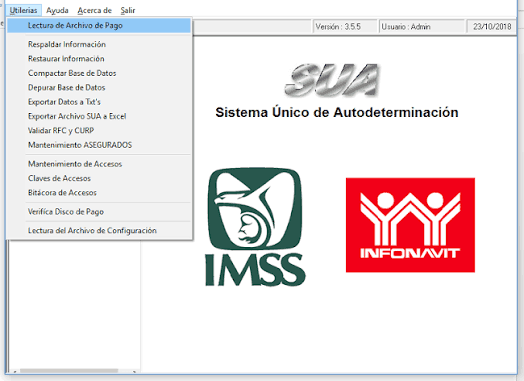
Task: Choose Exportar Datos a Txt's
Action: 99,102
